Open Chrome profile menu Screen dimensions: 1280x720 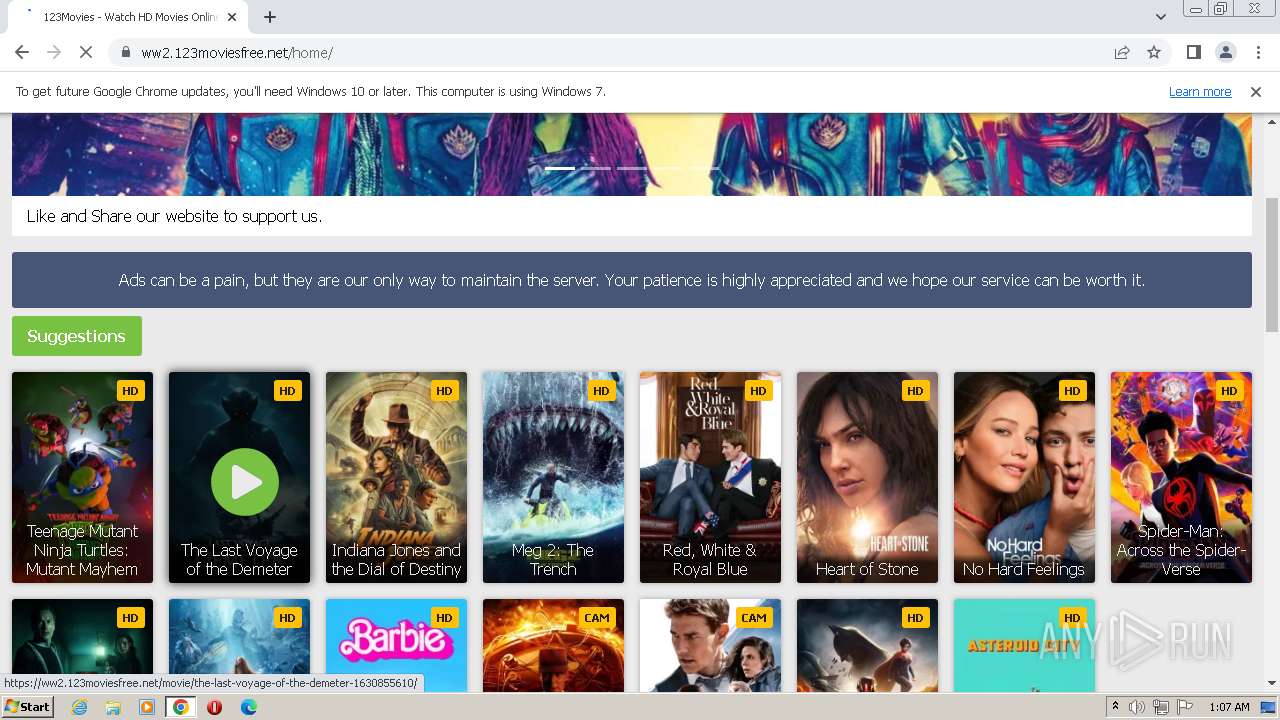(x=1225, y=52)
